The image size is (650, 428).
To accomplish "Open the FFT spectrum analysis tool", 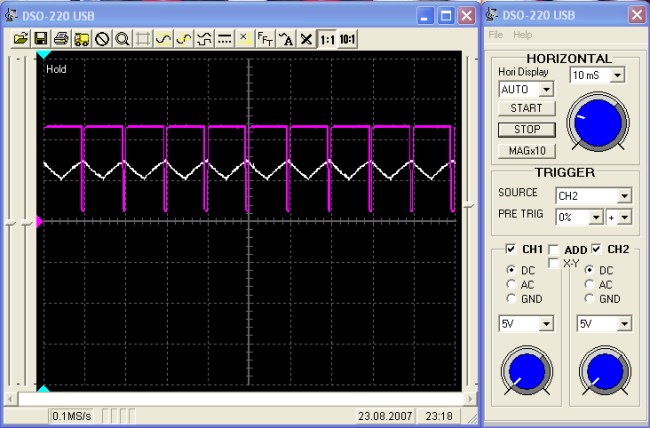I will click(265, 39).
